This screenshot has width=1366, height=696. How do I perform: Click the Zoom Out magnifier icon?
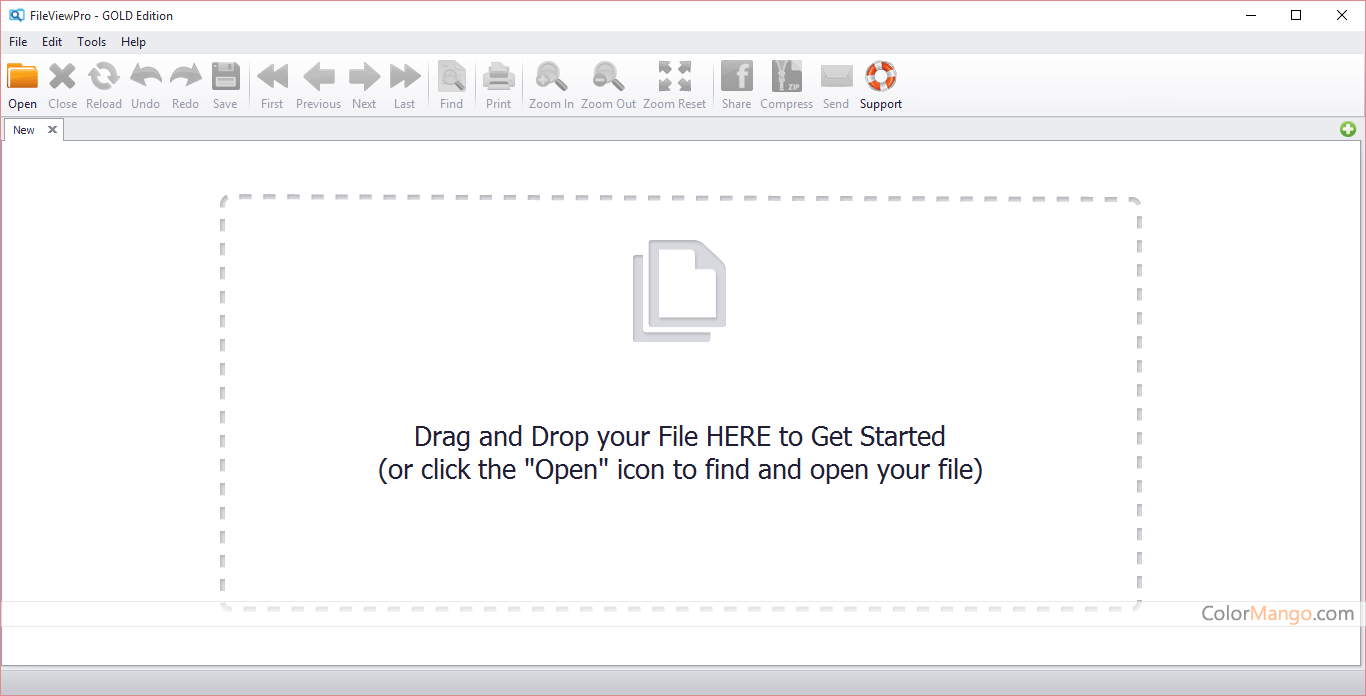pyautogui.click(x=608, y=76)
